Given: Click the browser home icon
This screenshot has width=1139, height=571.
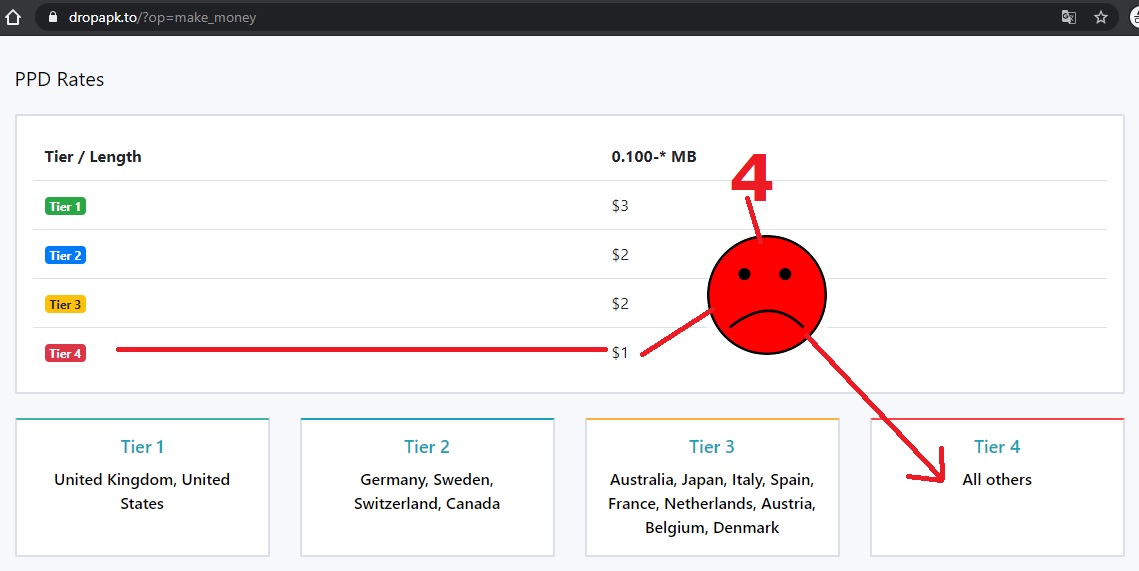Looking at the screenshot, I should click(x=13, y=17).
